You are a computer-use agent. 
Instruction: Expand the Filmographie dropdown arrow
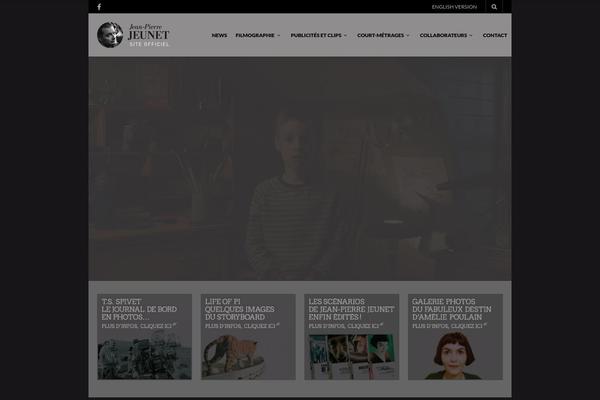click(x=279, y=36)
